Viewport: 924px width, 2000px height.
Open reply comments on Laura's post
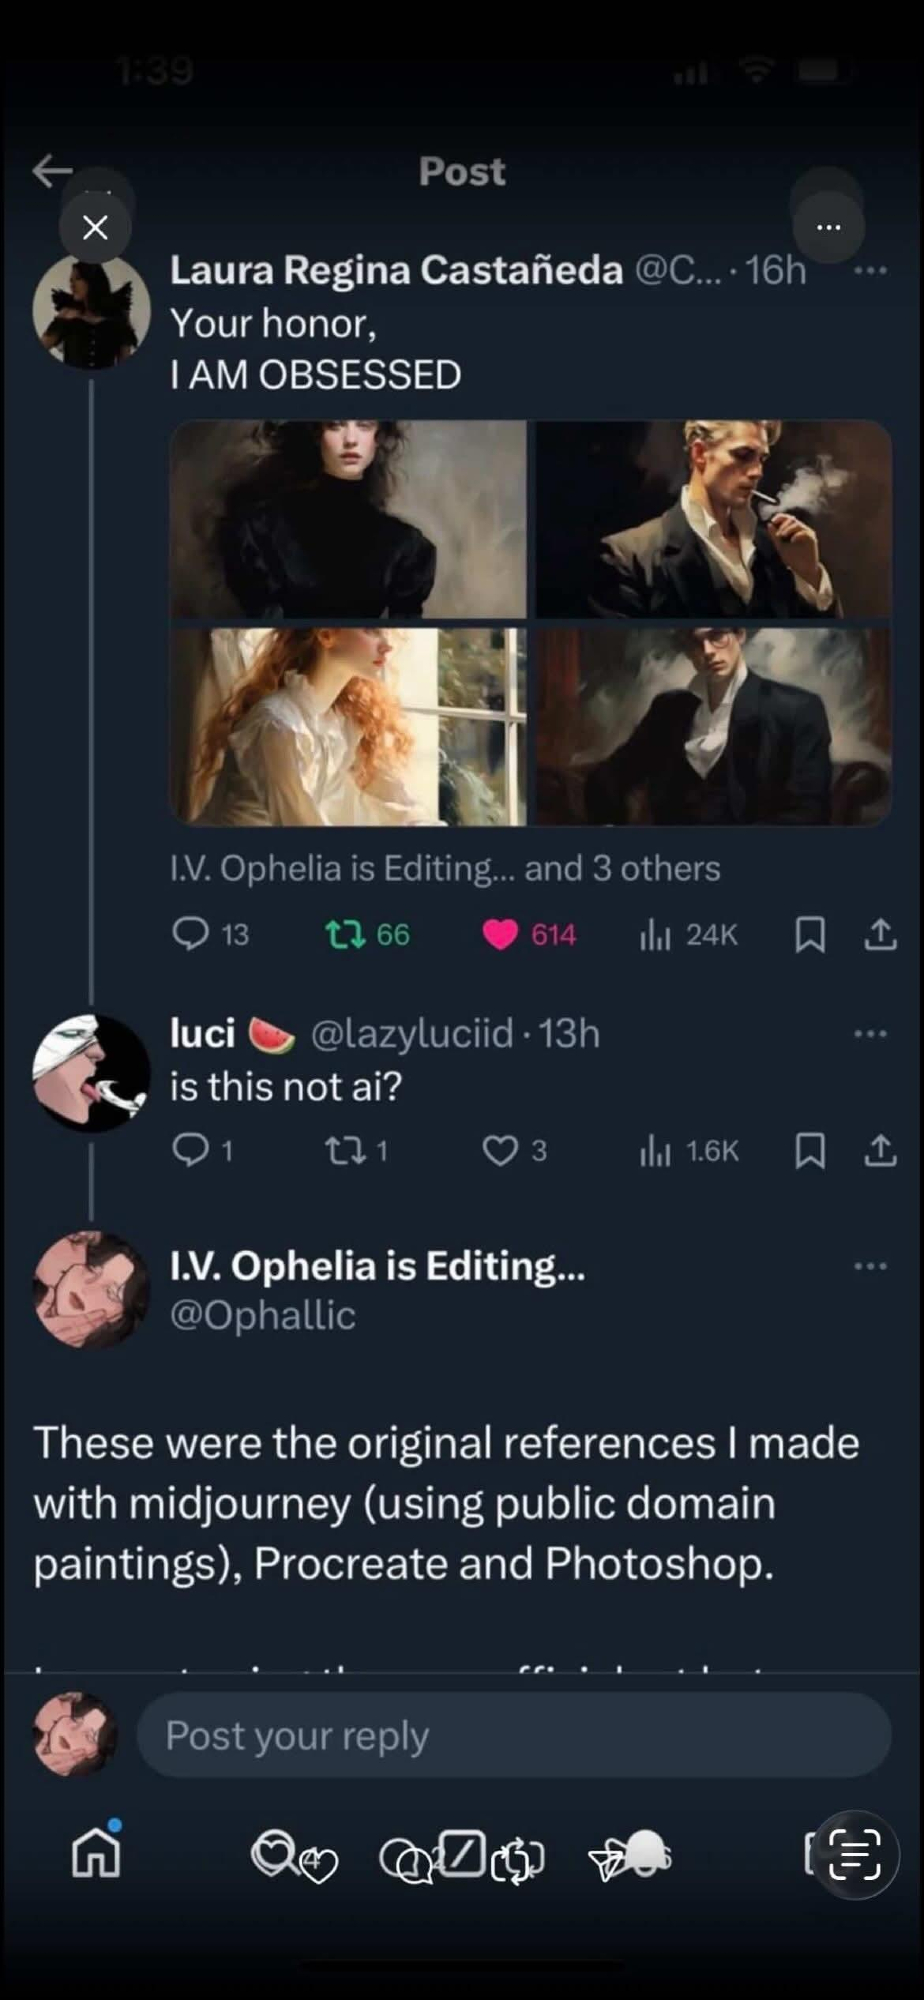(x=190, y=934)
